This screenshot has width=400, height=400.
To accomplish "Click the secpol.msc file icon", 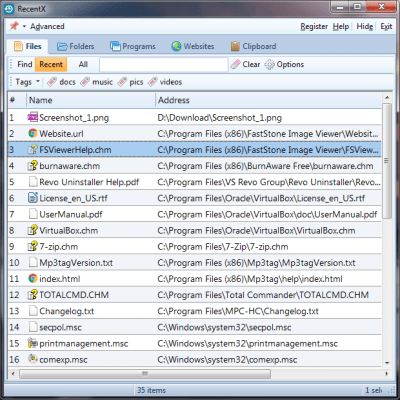I will click(33, 327).
